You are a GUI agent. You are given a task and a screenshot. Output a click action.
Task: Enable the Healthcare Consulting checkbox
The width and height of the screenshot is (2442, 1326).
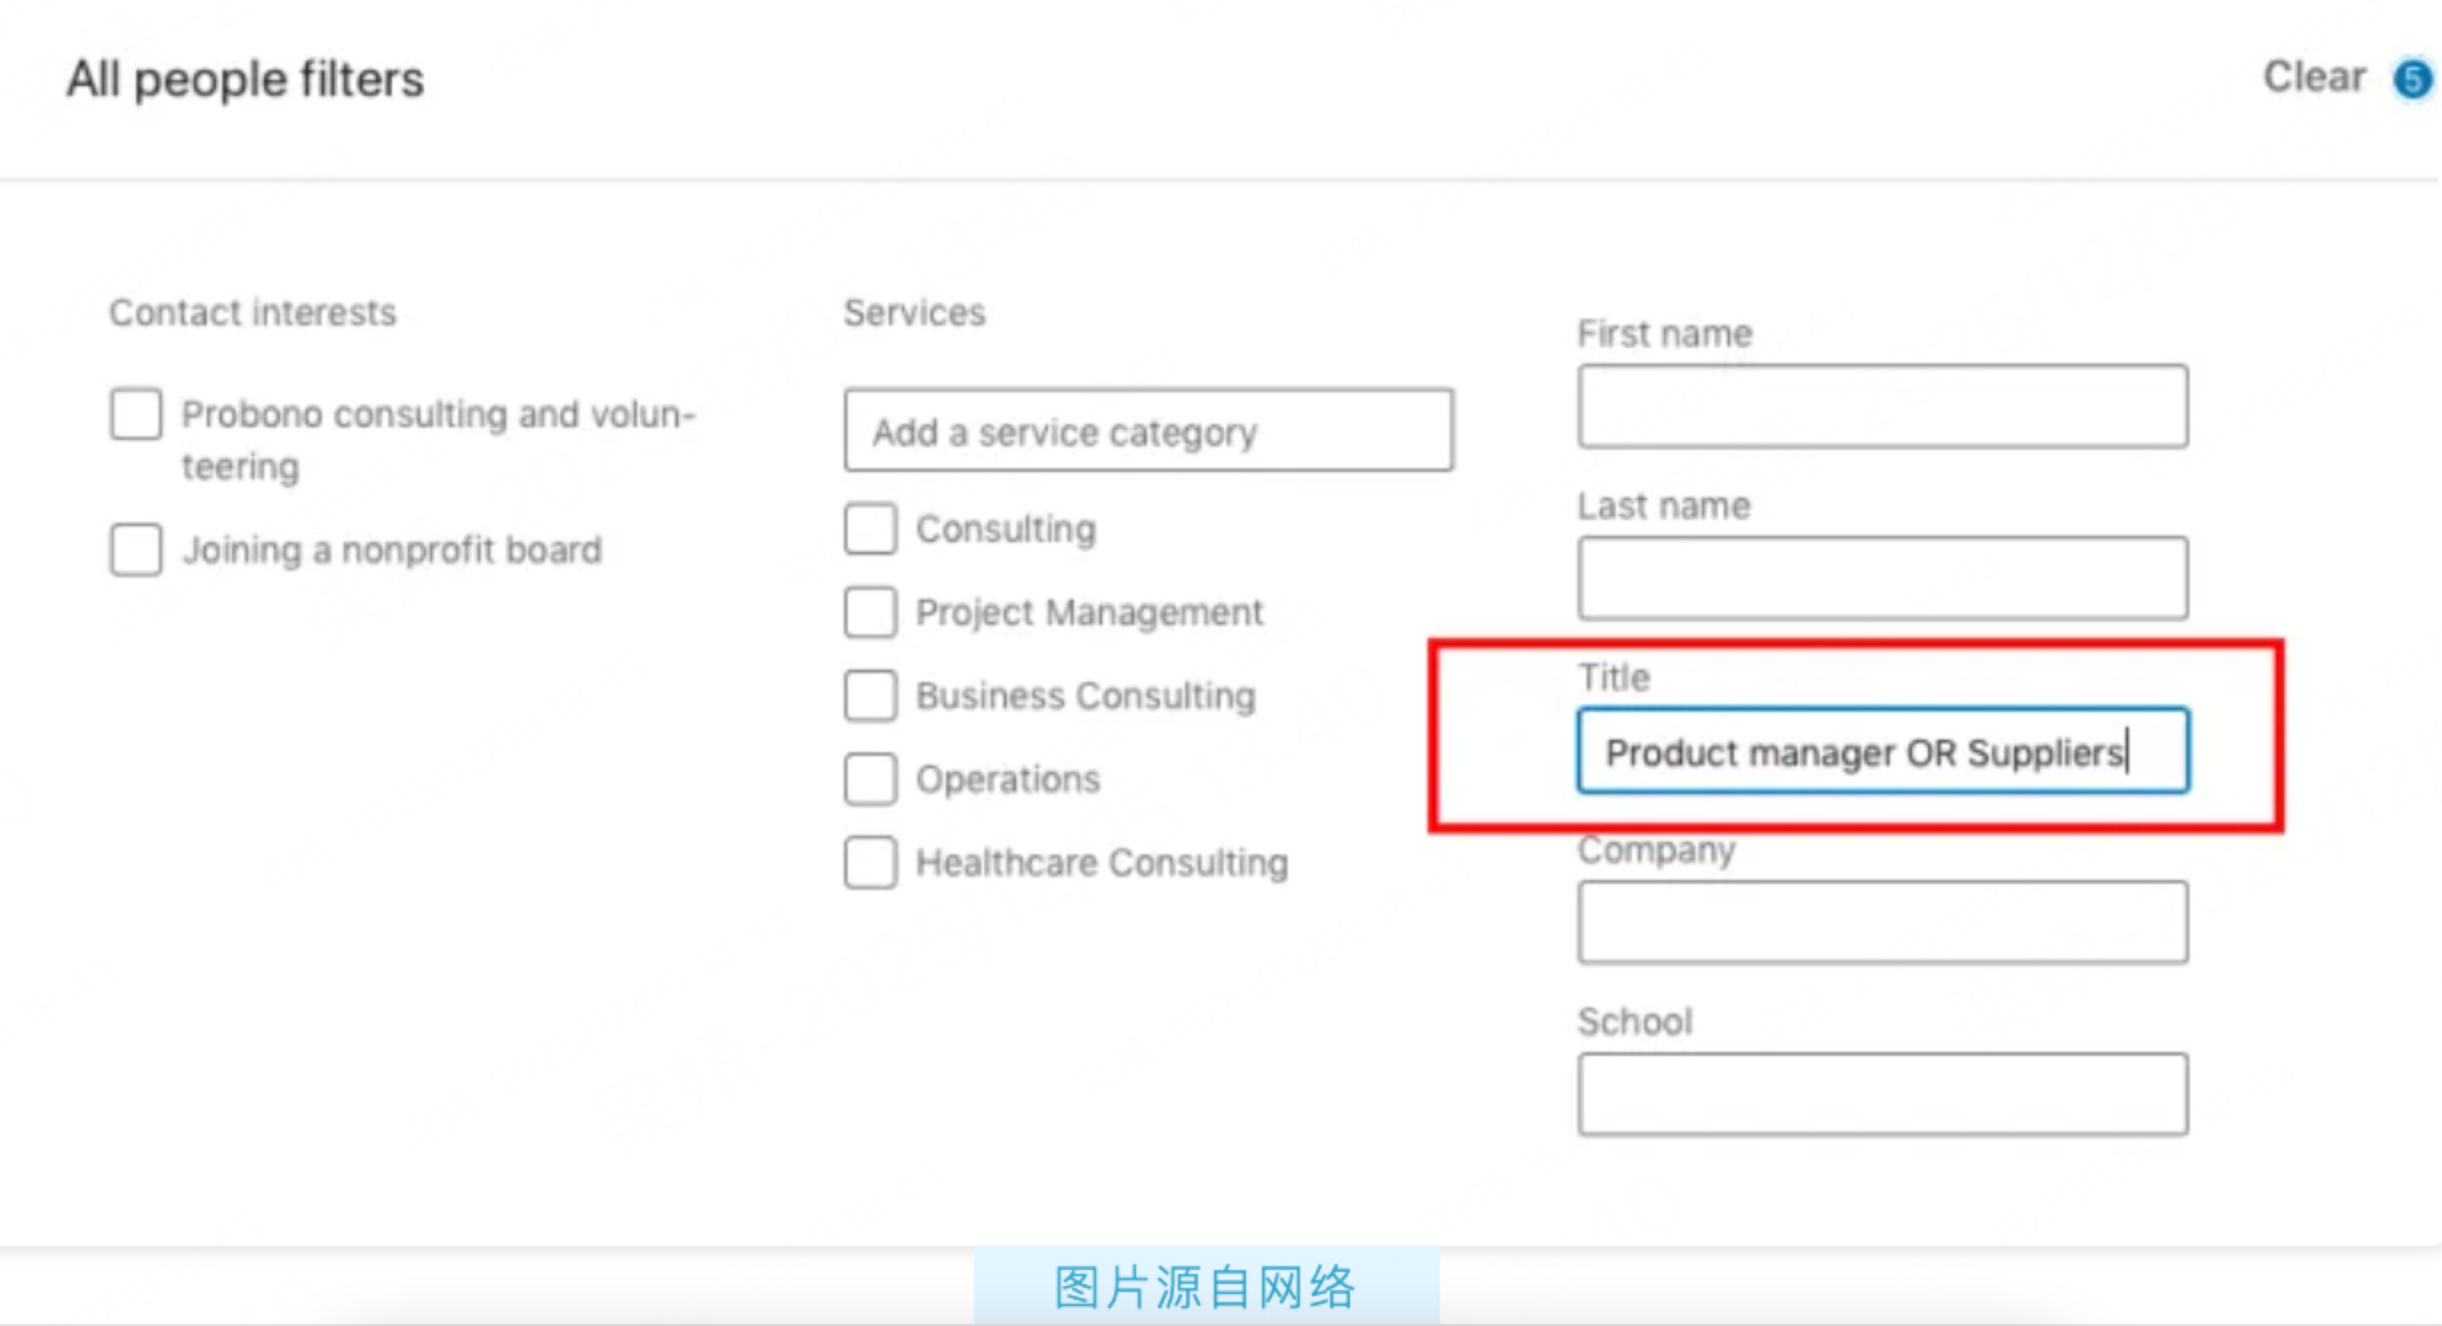click(870, 862)
